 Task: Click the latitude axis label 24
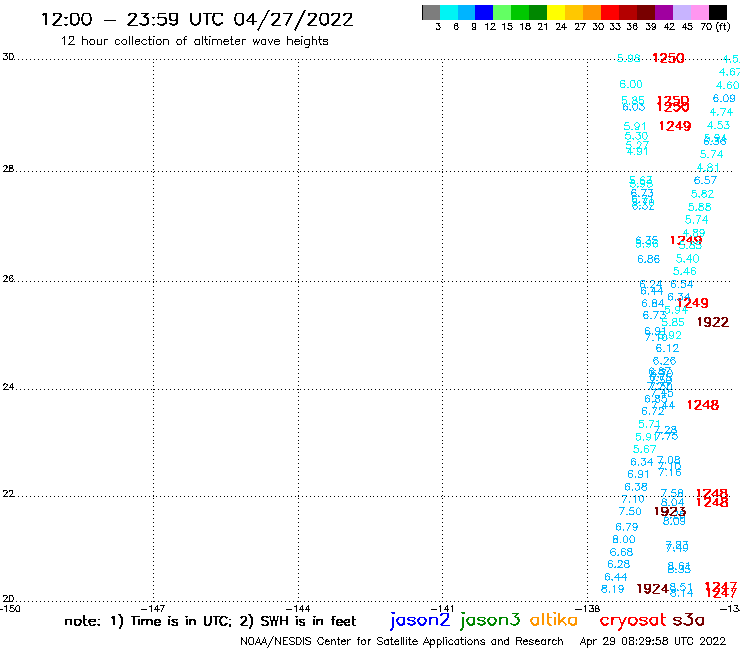(x=8, y=387)
